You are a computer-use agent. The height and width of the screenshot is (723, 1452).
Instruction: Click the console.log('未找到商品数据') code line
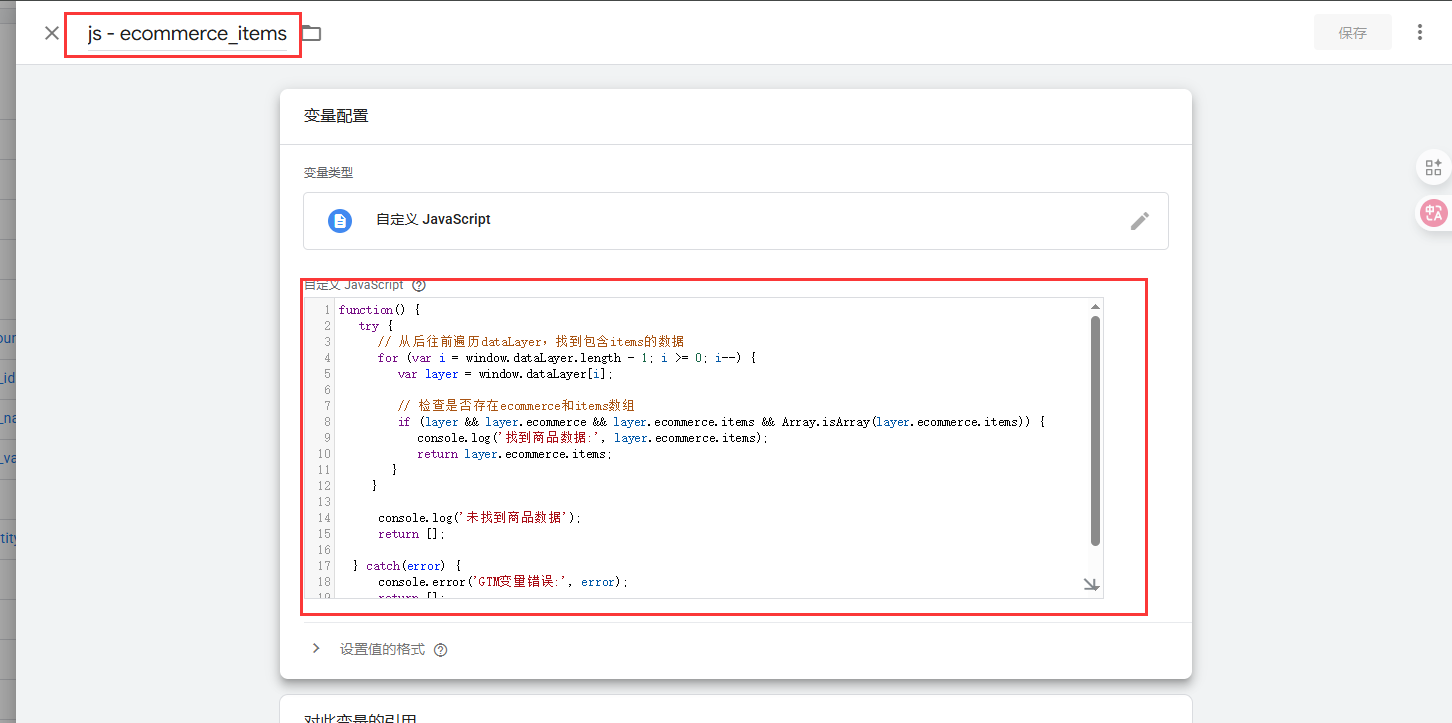click(478, 518)
